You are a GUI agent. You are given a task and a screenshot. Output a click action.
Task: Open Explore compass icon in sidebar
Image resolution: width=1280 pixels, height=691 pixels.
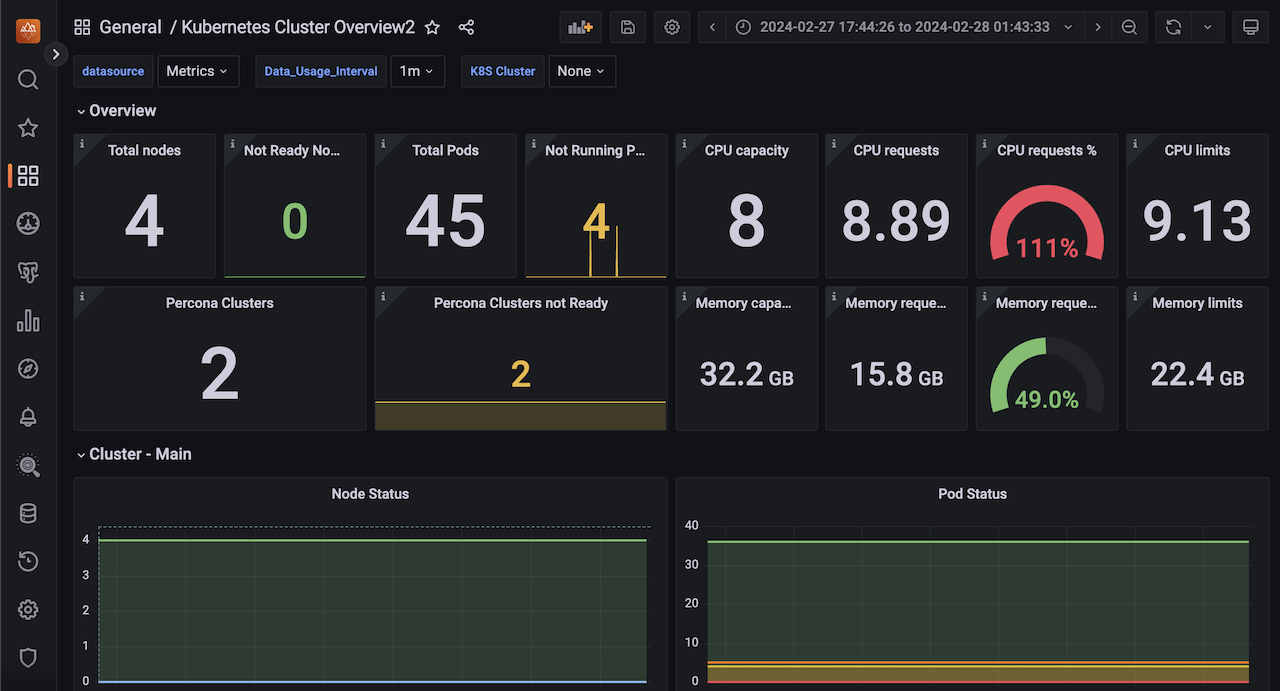pos(28,369)
